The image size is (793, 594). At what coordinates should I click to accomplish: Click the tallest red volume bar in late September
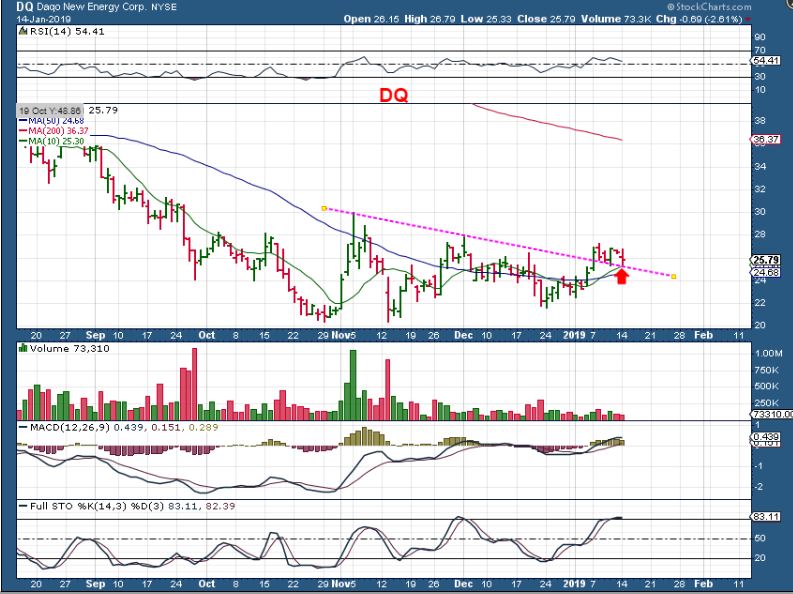point(195,384)
